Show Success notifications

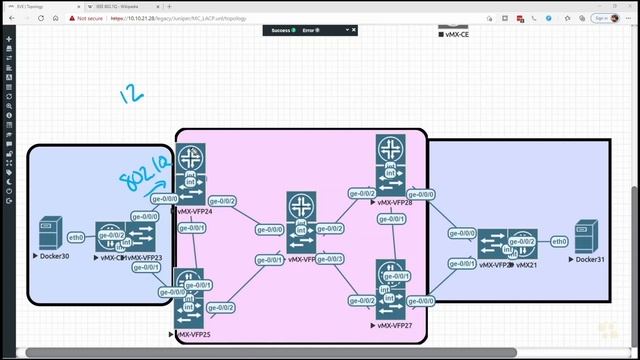pyautogui.click(x=283, y=30)
